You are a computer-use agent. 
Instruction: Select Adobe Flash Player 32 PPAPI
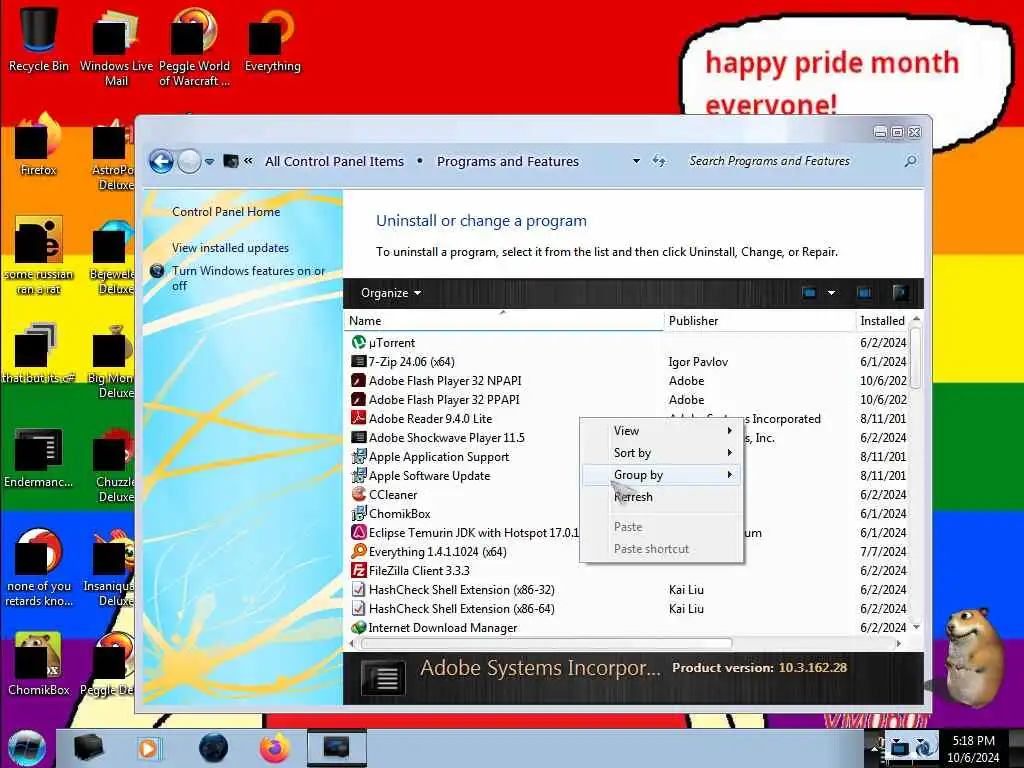point(444,399)
